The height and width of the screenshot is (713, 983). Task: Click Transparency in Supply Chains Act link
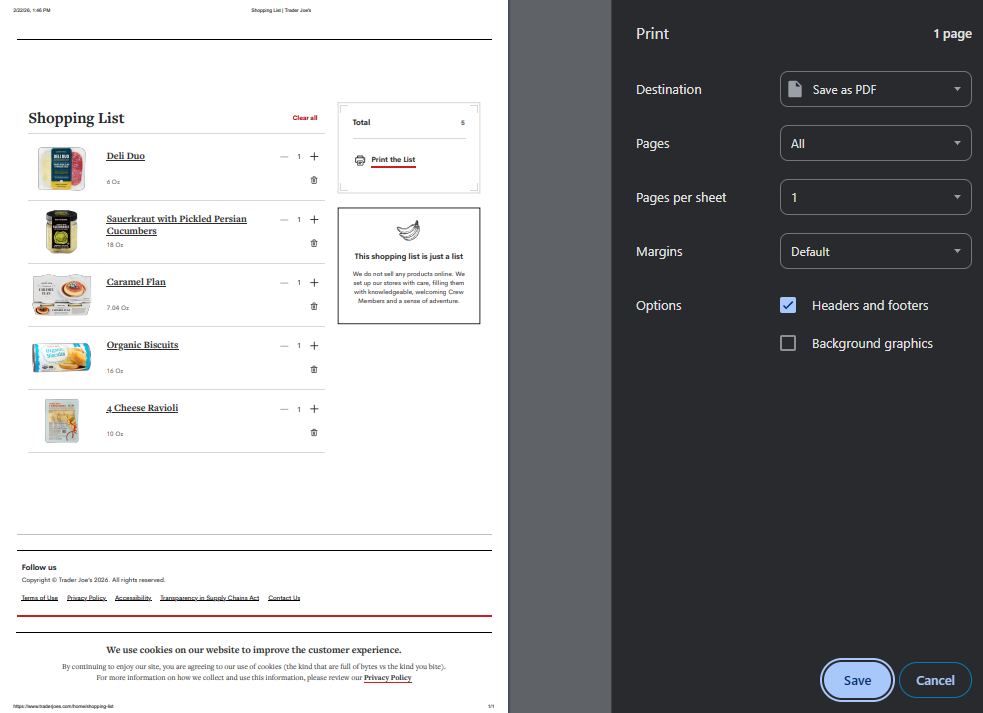[209, 598]
